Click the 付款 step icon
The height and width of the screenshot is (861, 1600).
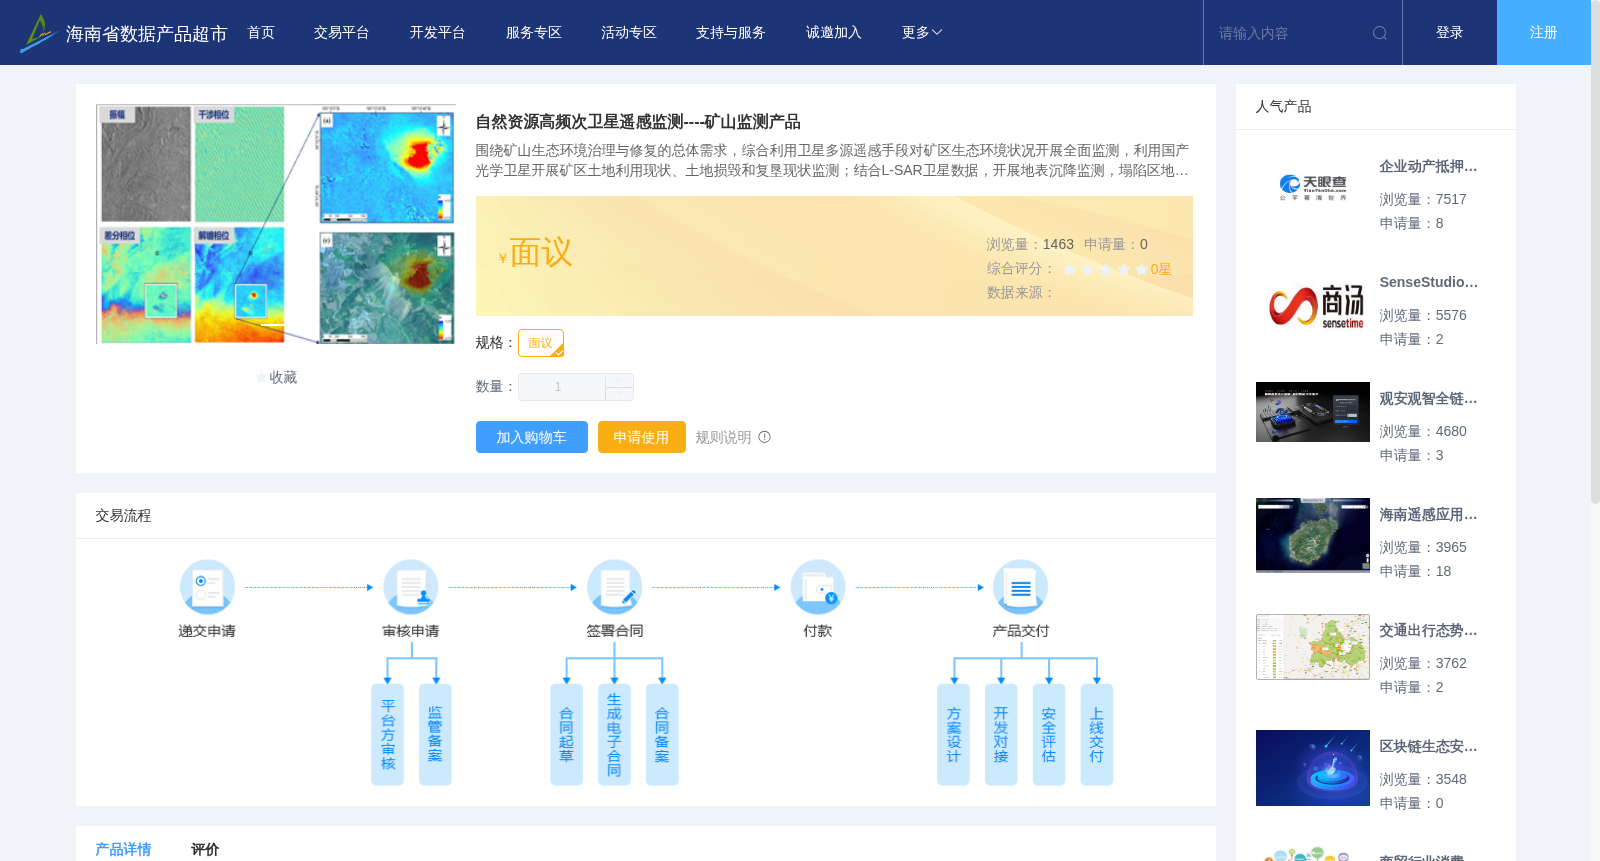click(818, 587)
